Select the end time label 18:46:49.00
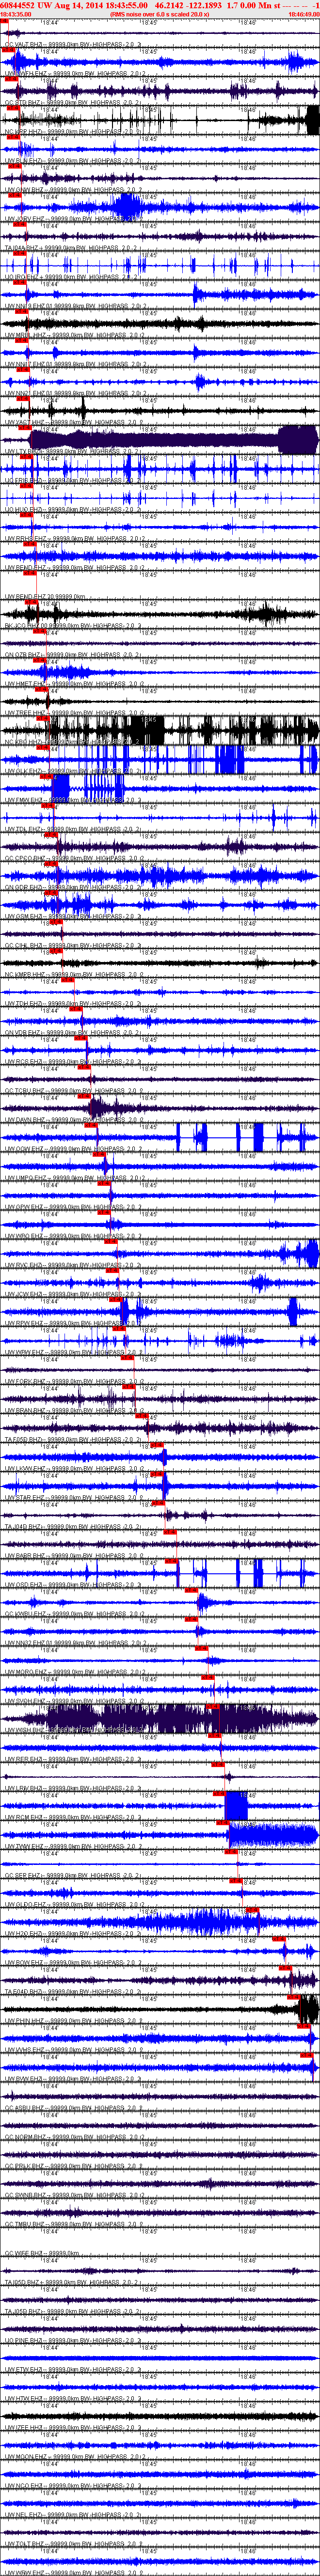 [303, 15]
